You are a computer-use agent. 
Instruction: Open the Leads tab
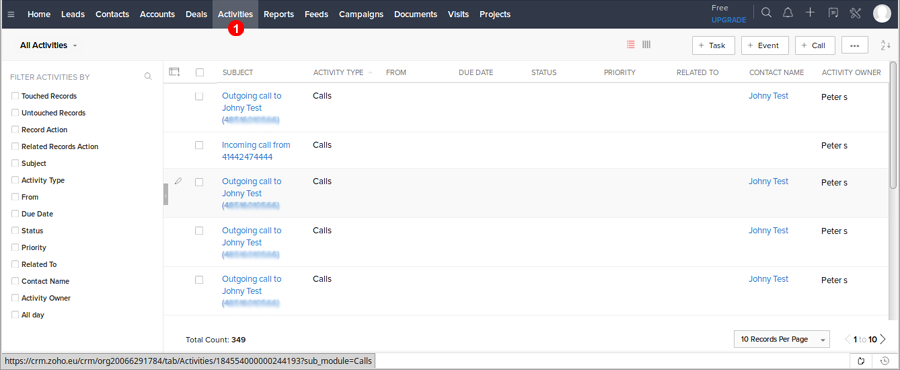[x=73, y=14]
